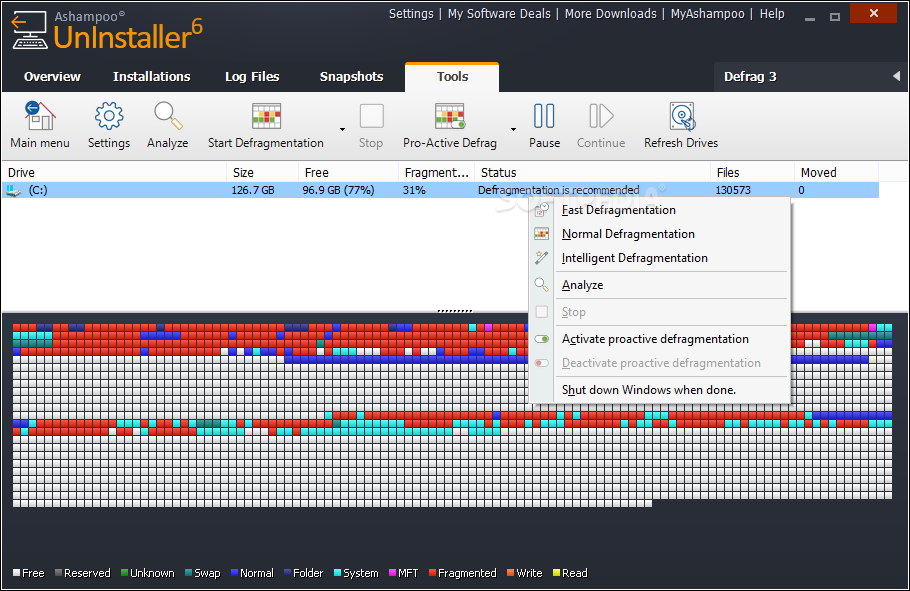
Task: Click the Pro-Active Defrag toolbar icon
Action: (x=450, y=116)
